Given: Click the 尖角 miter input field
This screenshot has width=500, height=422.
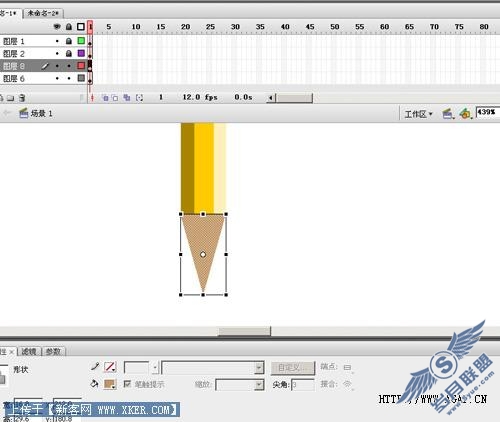Looking at the screenshot, I should (303, 385).
